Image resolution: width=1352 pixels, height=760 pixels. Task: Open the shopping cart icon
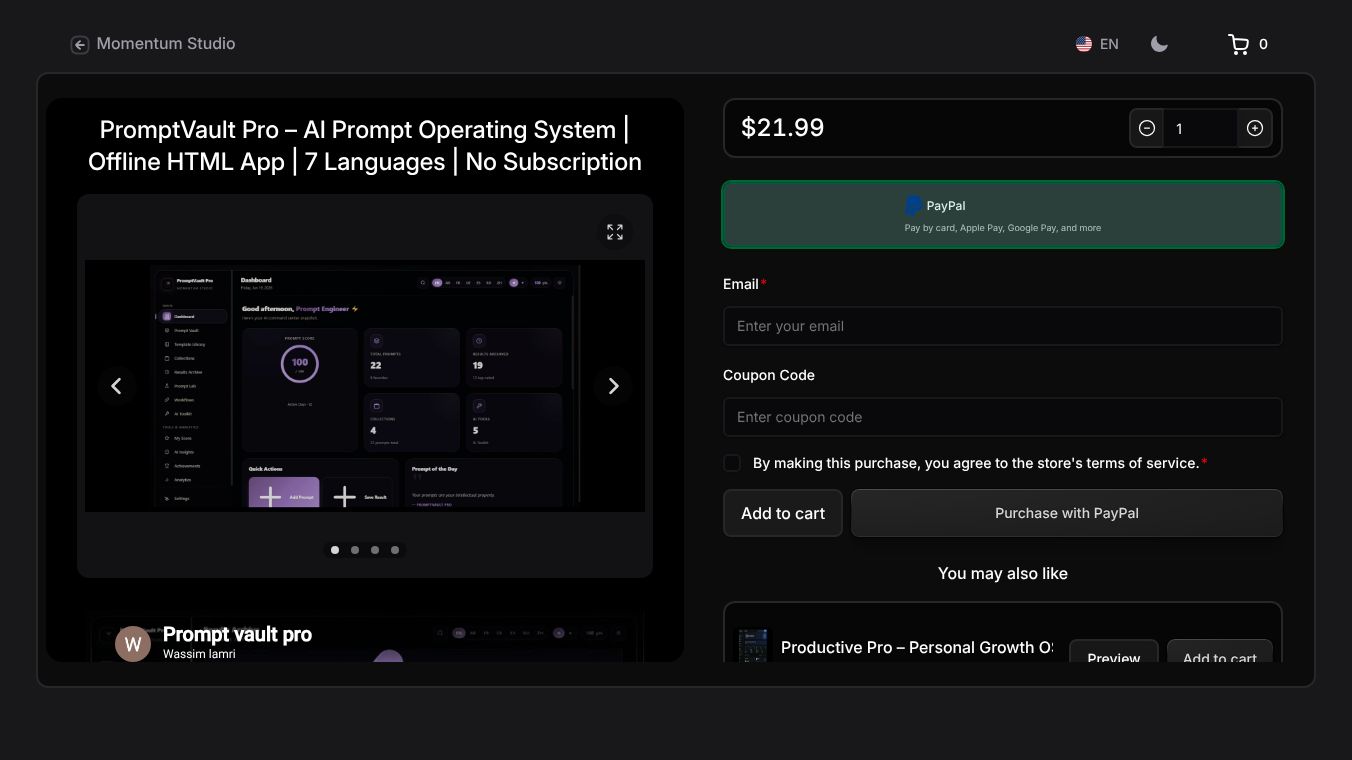click(1239, 44)
